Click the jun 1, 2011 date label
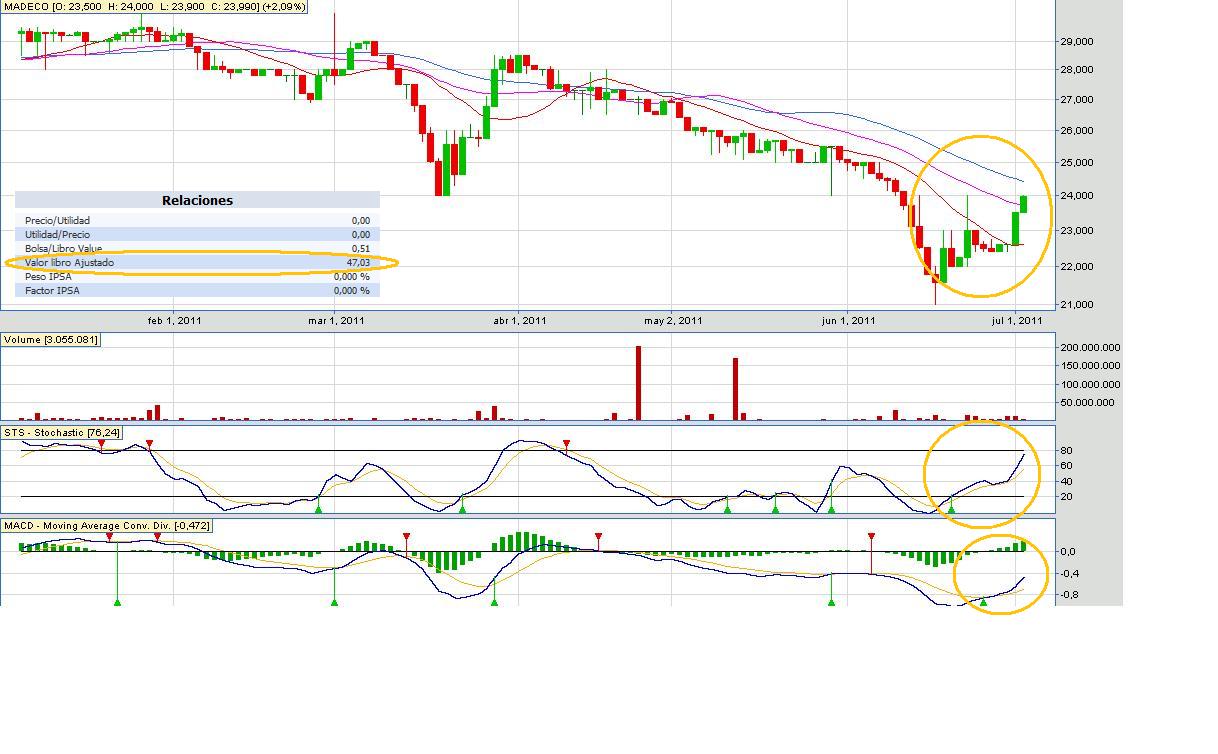This screenshot has height=754, width=1218. tap(849, 321)
